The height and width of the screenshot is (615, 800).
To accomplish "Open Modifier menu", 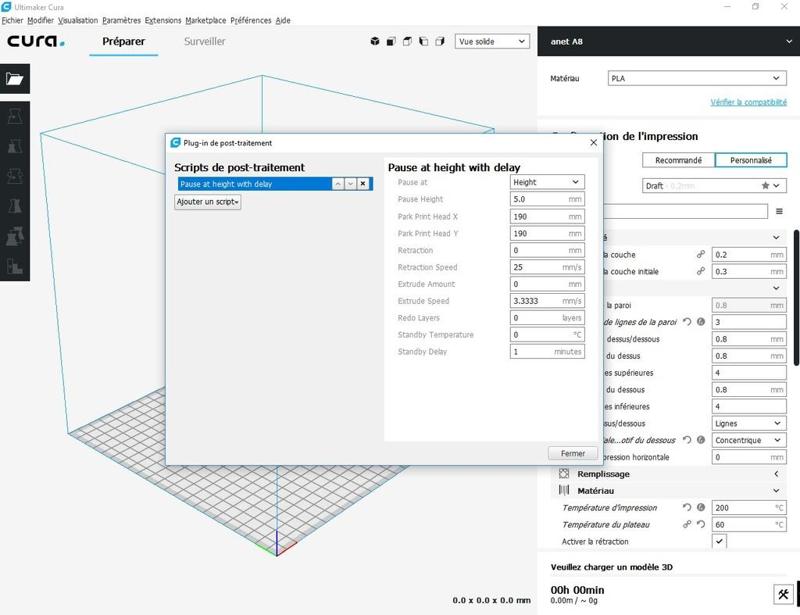I will pyautogui.click(x=41, y=20).
